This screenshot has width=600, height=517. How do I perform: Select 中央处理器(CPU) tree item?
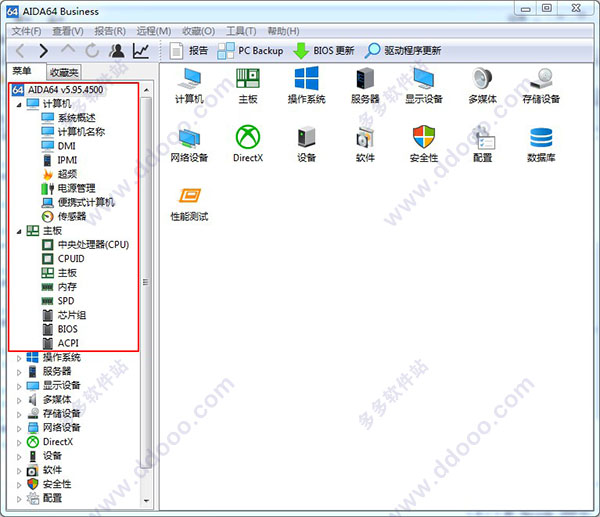click(x=85, y=245)
